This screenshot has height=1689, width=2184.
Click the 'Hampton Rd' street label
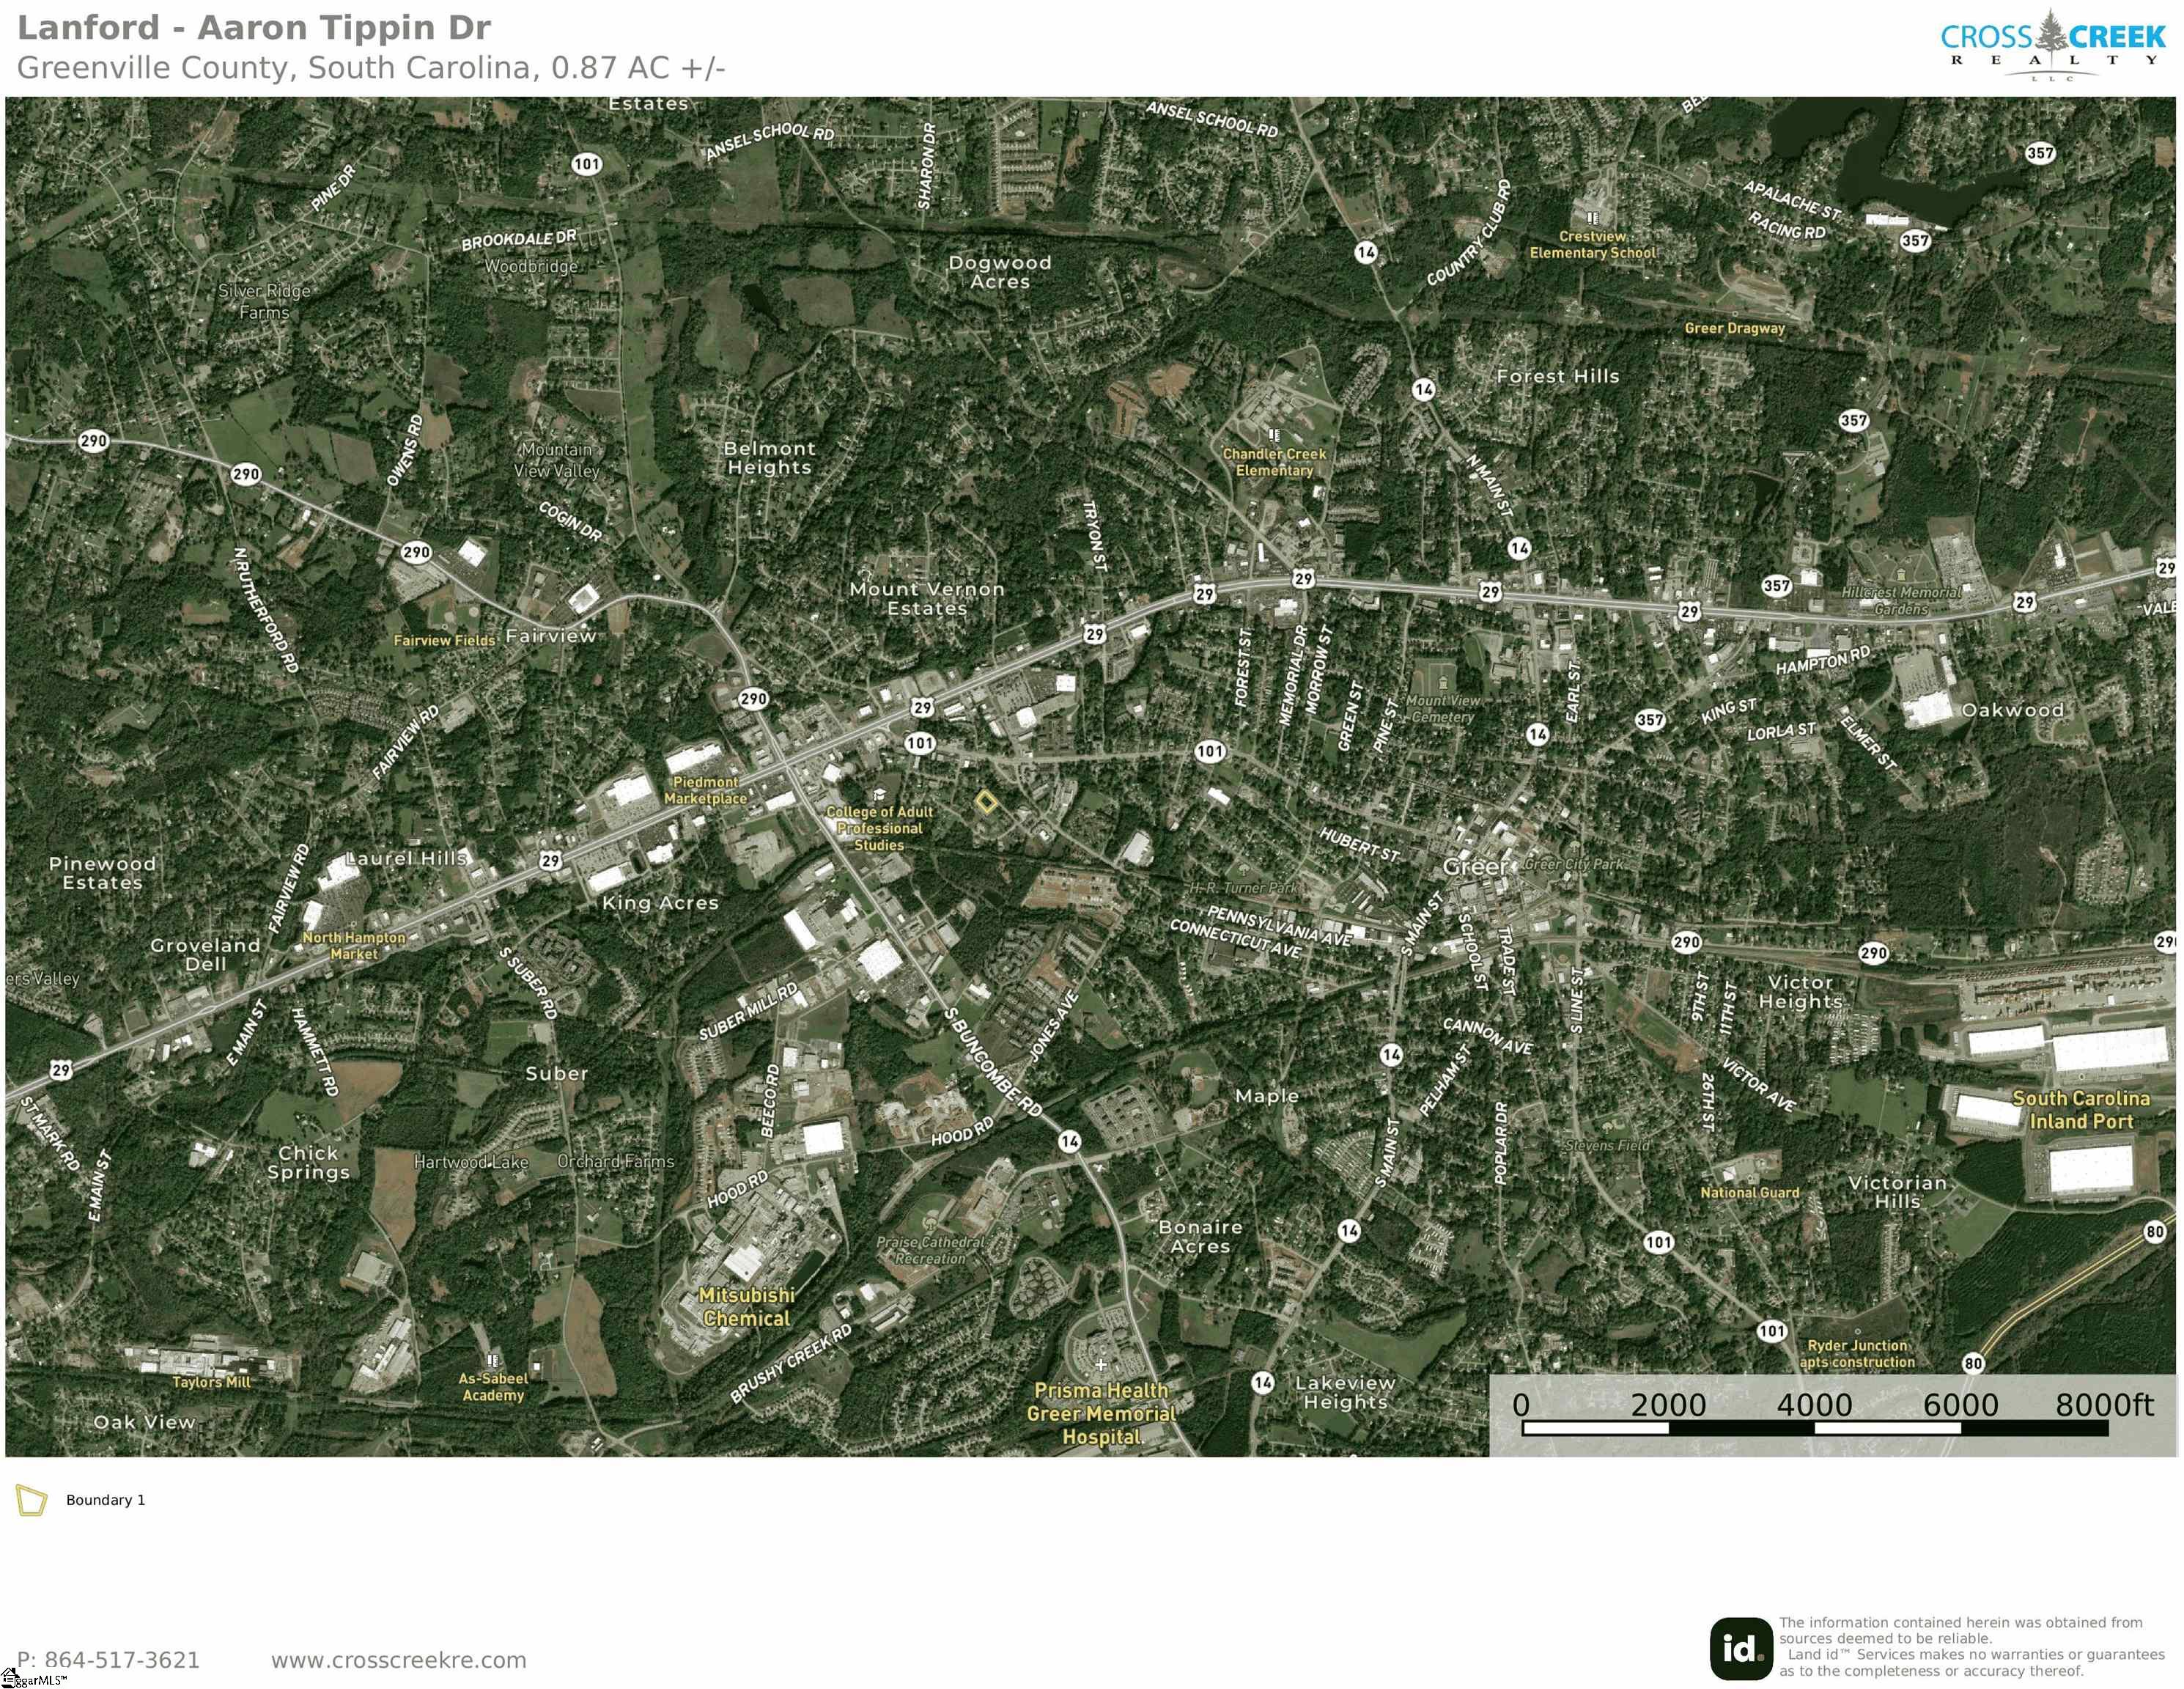click(1822, 660)
